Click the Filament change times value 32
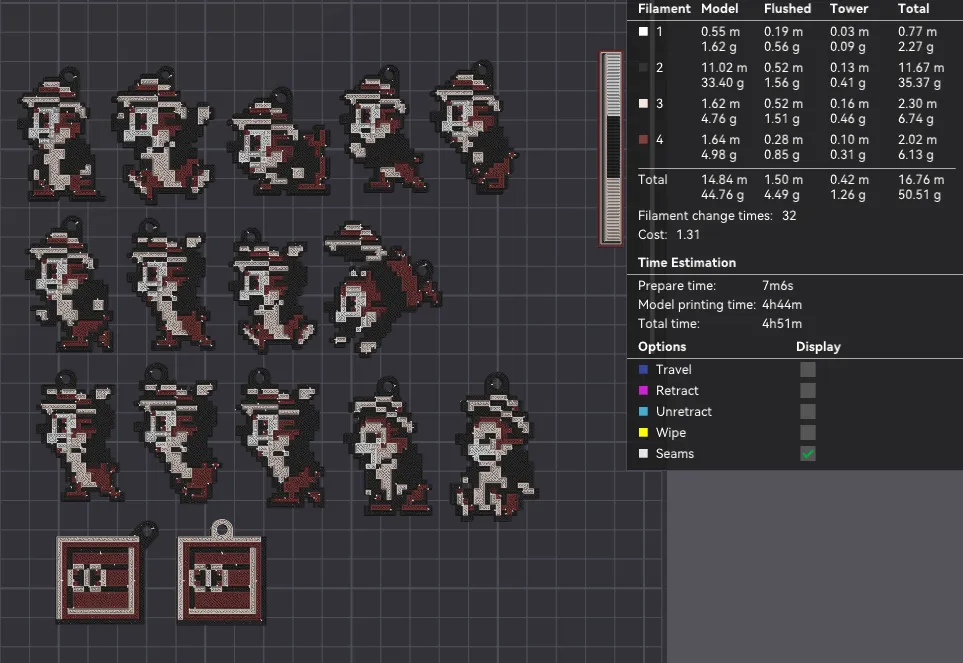Viewport: 963px width, 663px height. 789,216
